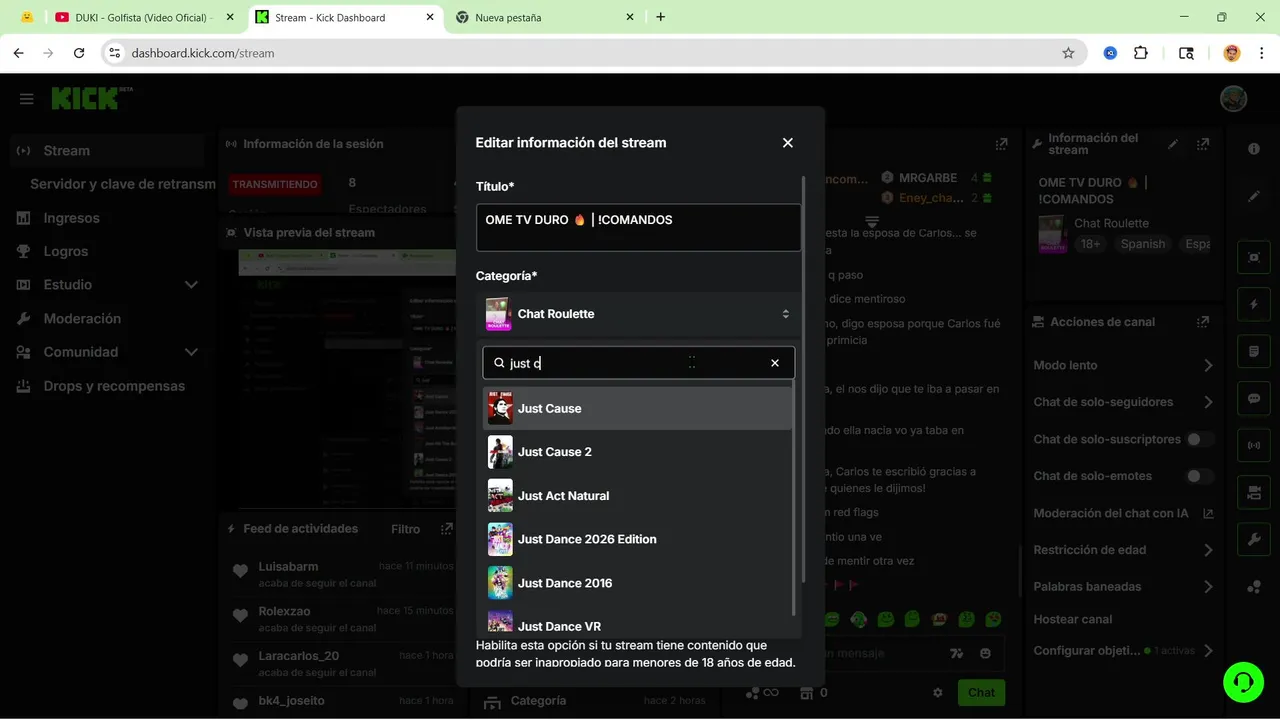Toggle Chat de solo-suscriptores switch
This screenshot has width=1280, height=720.
(x=1199, y=439)
